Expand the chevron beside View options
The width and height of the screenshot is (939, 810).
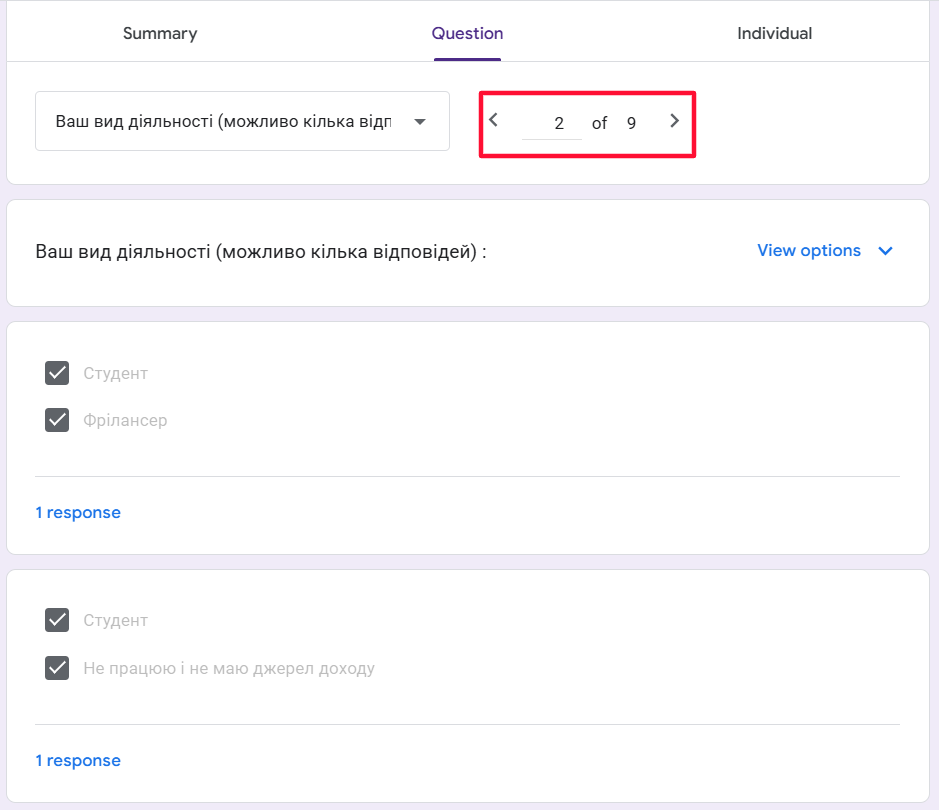(x=885, y=251)
